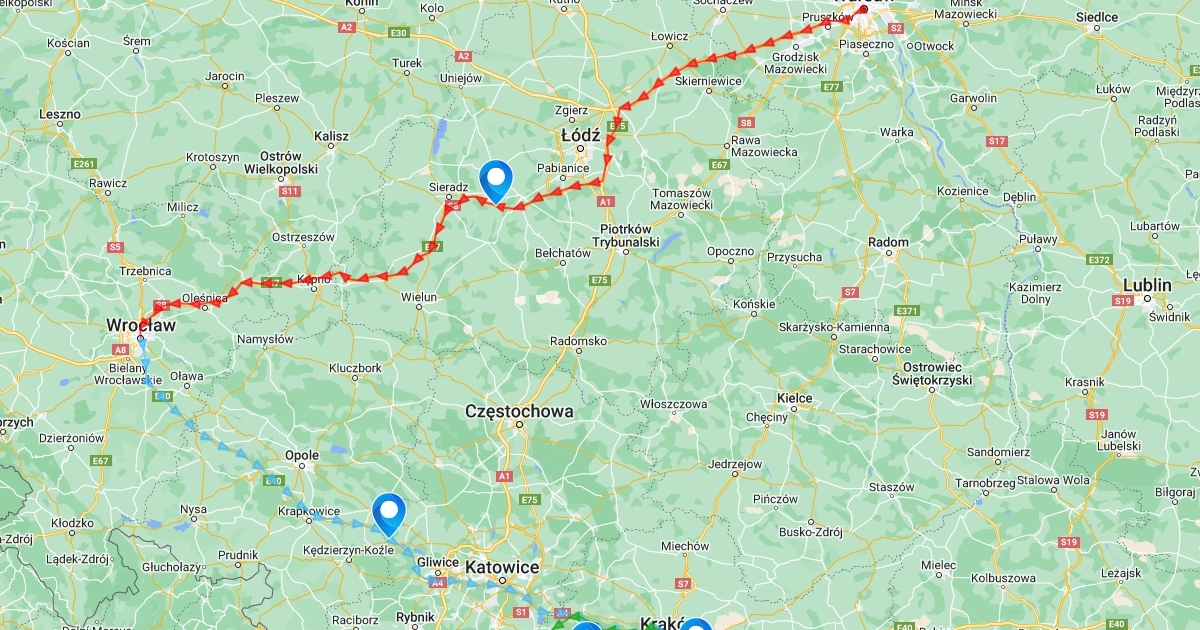
Task: Click the Katowice city label
Action: pos(503,567)
